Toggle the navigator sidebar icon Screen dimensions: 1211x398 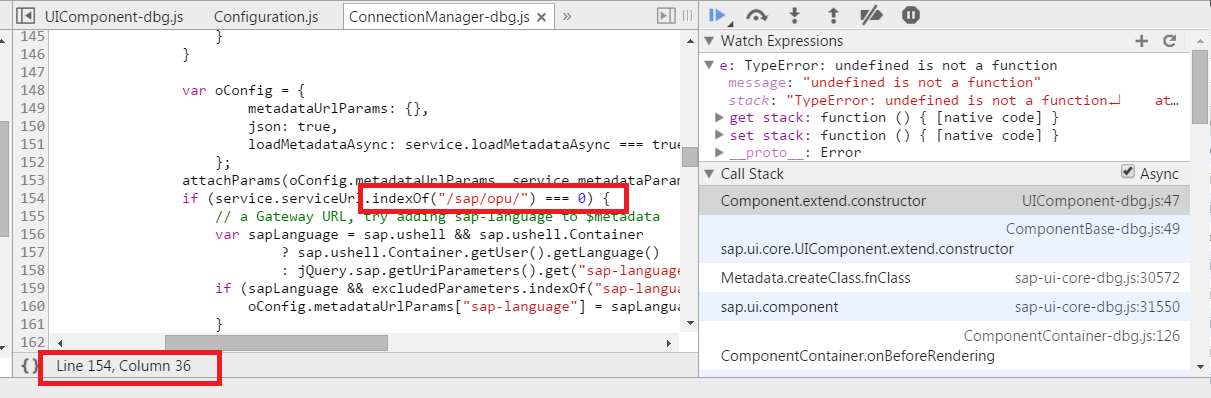(x=25, y=16)
